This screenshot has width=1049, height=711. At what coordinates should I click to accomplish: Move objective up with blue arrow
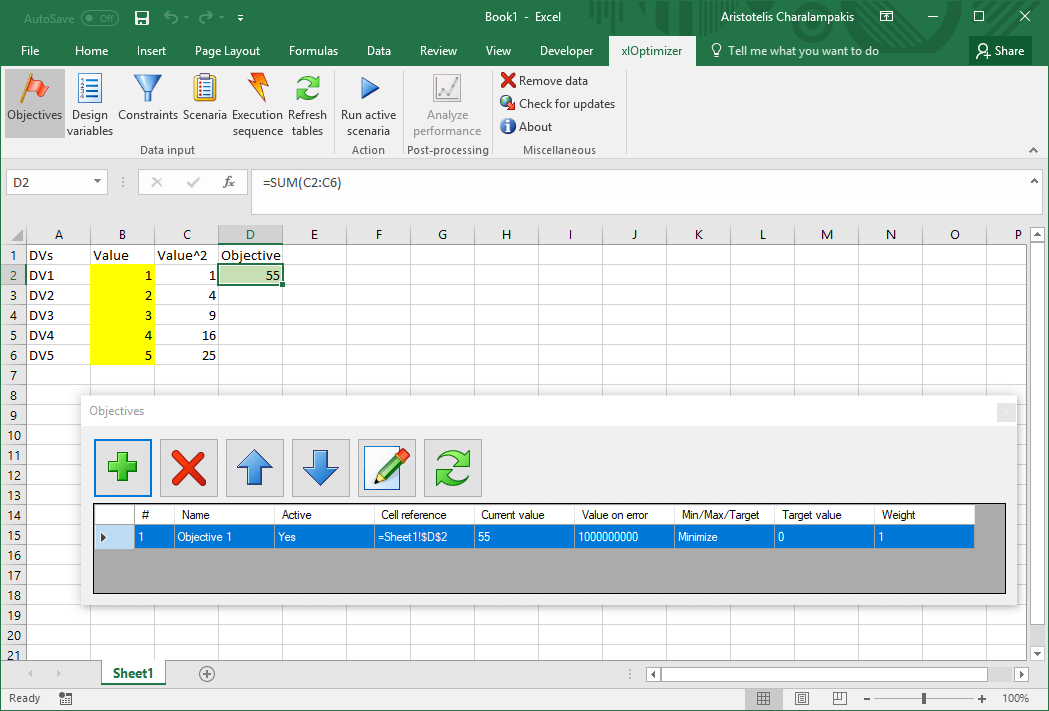(255, 468)
